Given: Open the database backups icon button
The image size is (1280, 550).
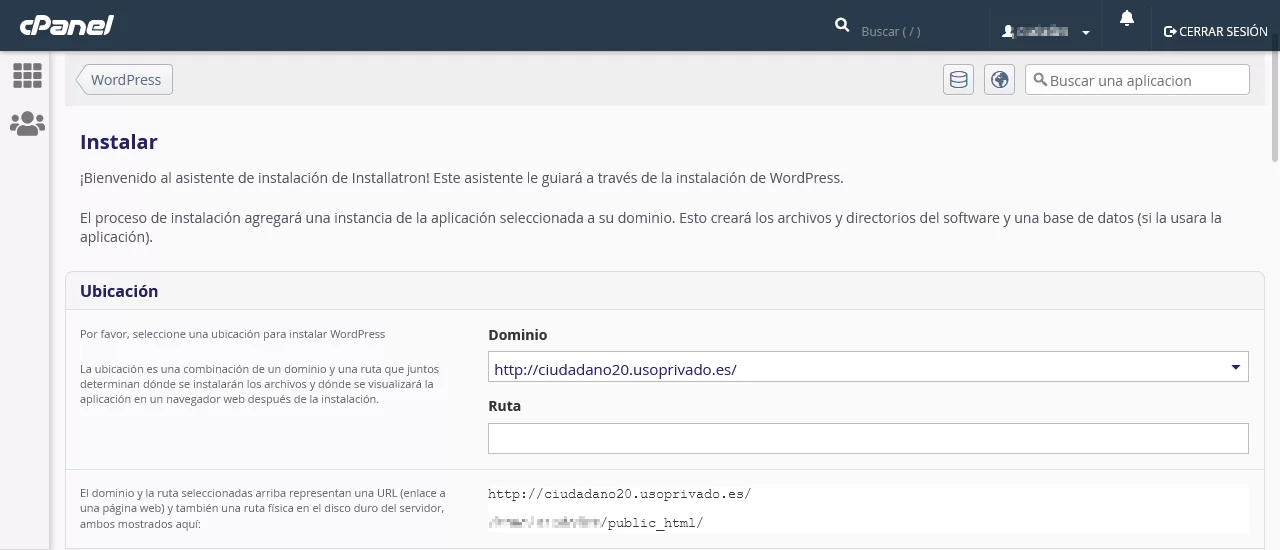Looking at the screenshot, I should click(959, 80).
